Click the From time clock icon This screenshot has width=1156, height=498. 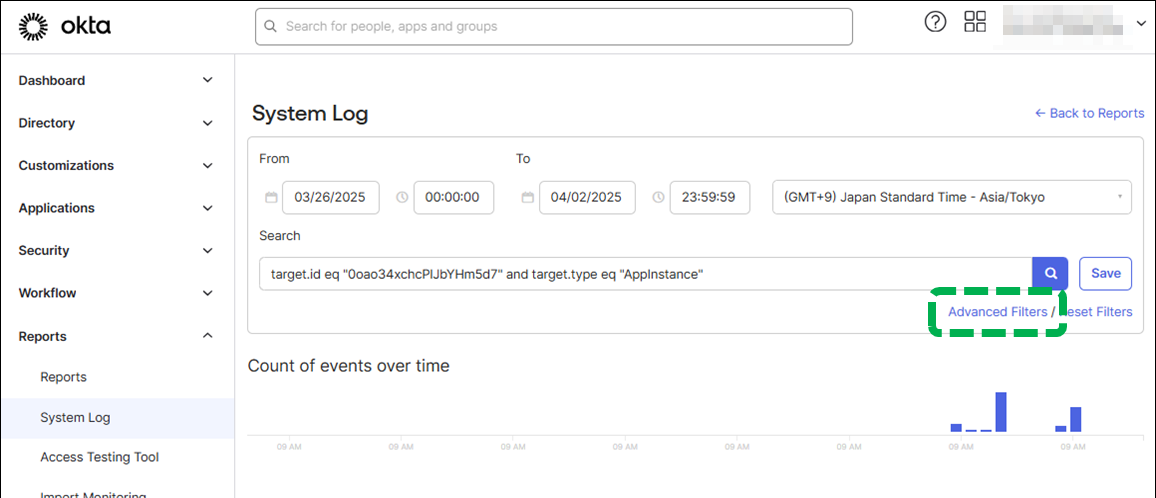tap(402, 198)
